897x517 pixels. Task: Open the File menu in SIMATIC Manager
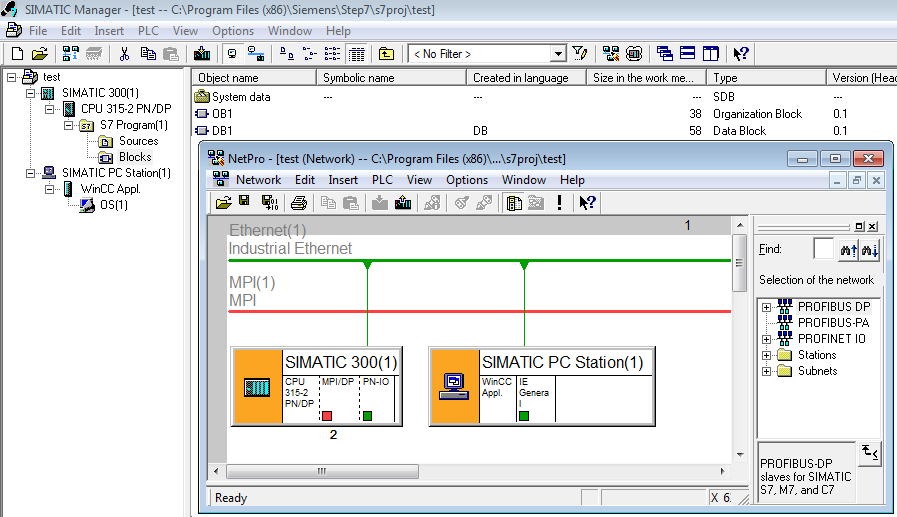38,31
